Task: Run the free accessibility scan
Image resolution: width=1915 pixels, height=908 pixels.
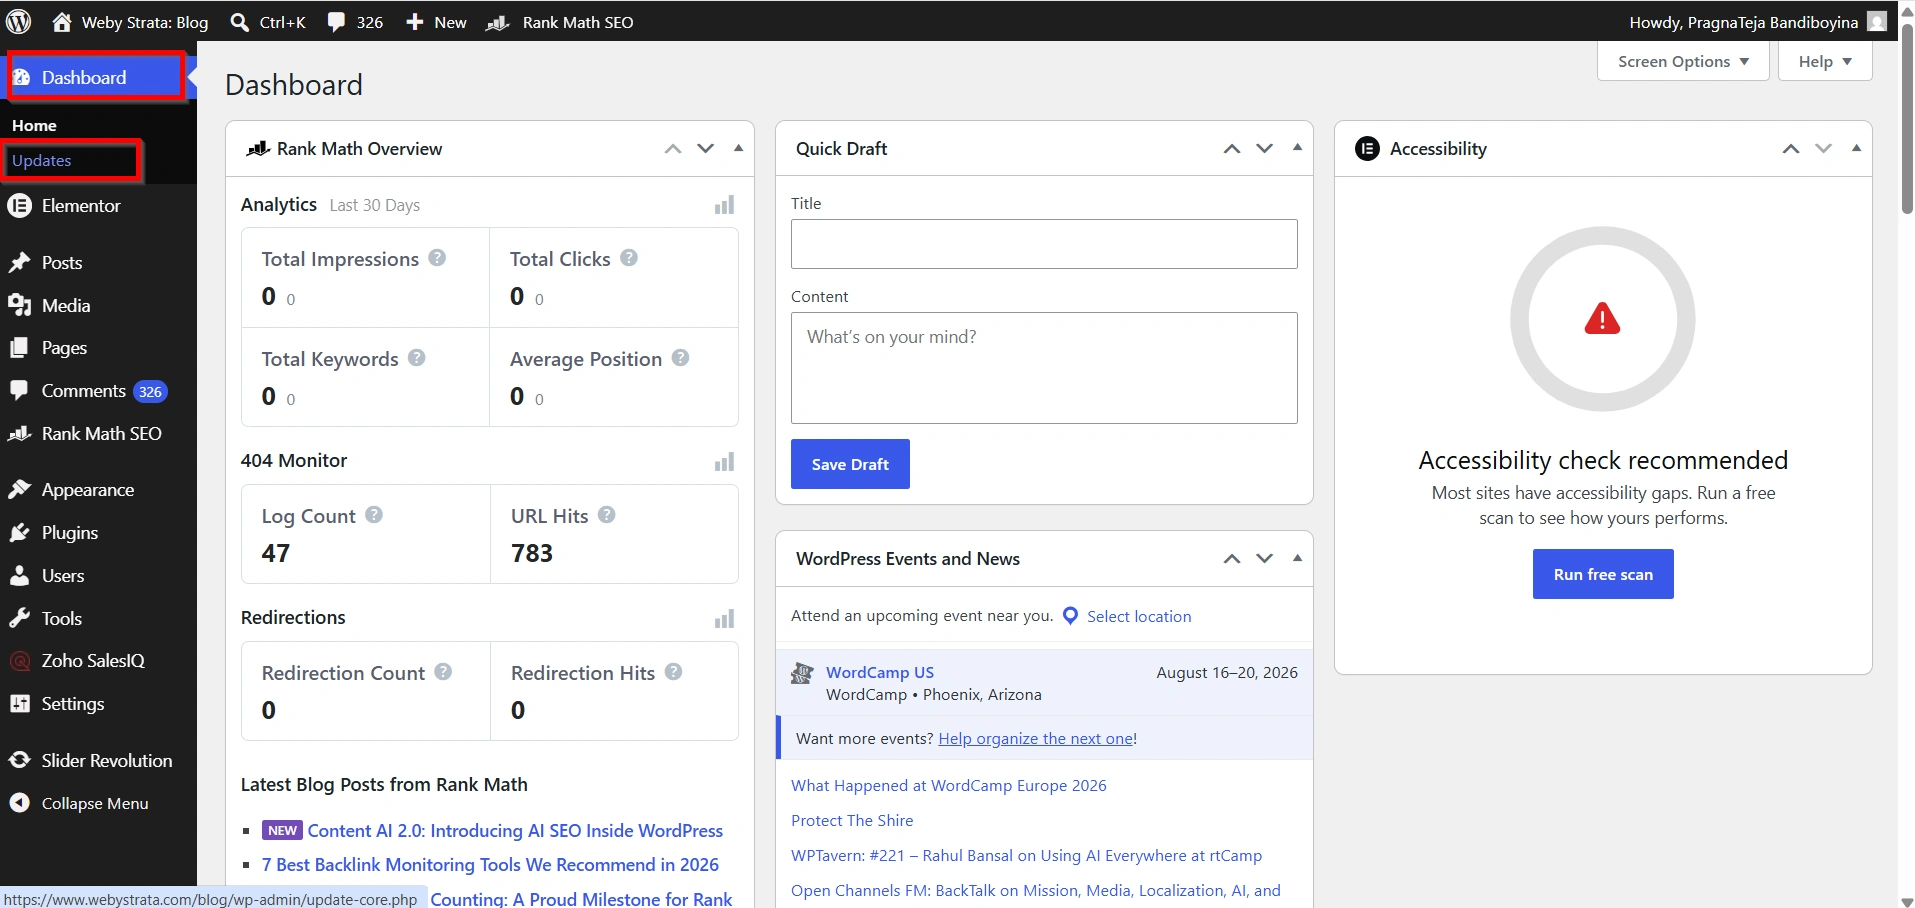Action: pos(1603,574)
